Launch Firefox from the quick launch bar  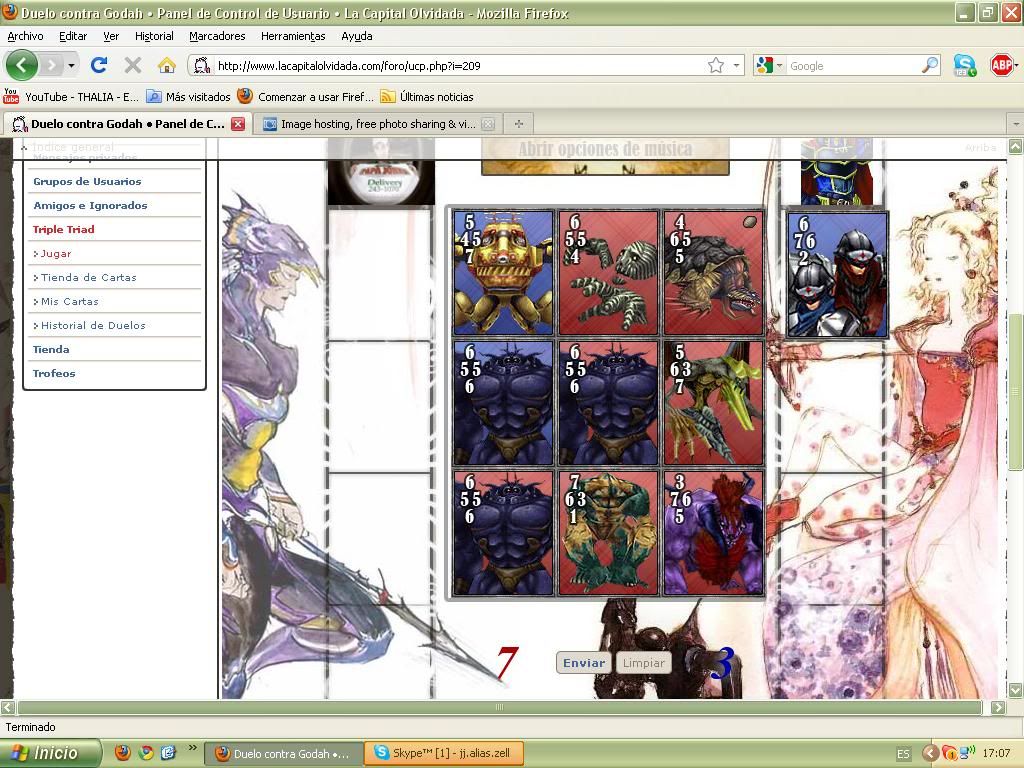(x=122, y=753)
